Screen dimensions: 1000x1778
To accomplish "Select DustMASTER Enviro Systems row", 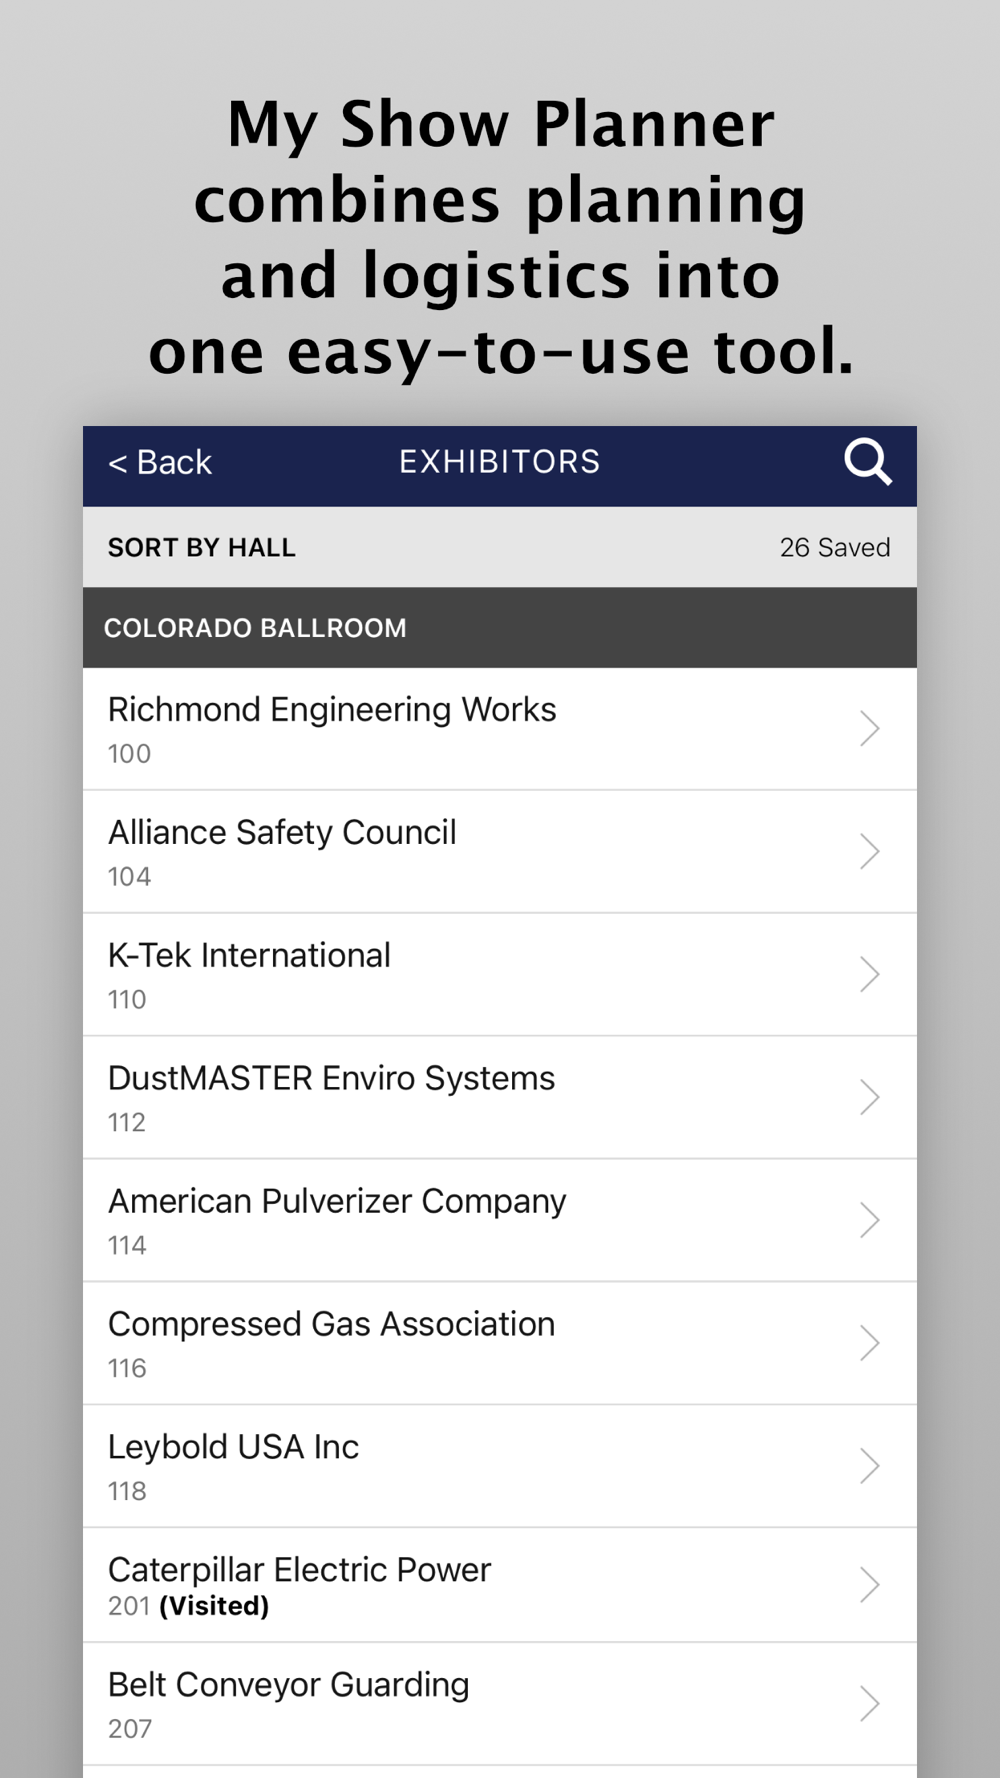I will pos(331,1080).
